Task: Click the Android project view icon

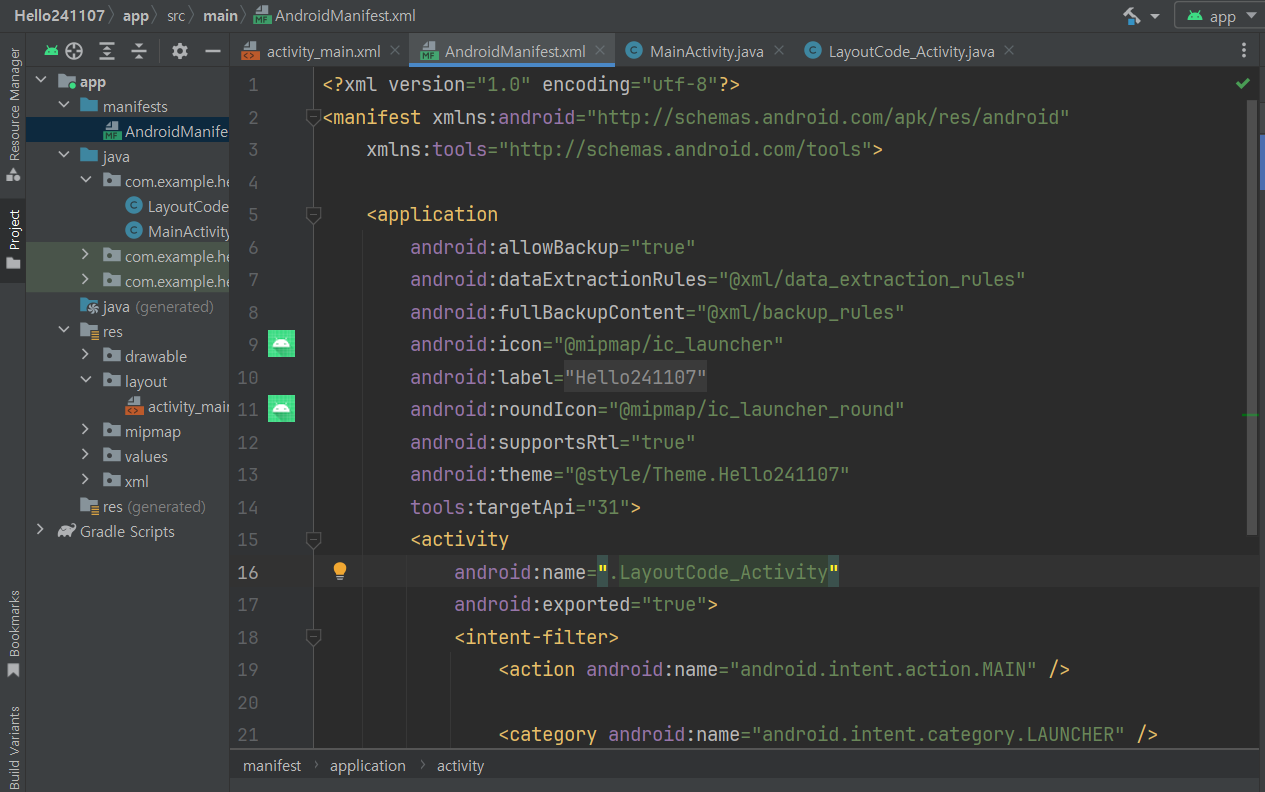Action: [50, 51]
